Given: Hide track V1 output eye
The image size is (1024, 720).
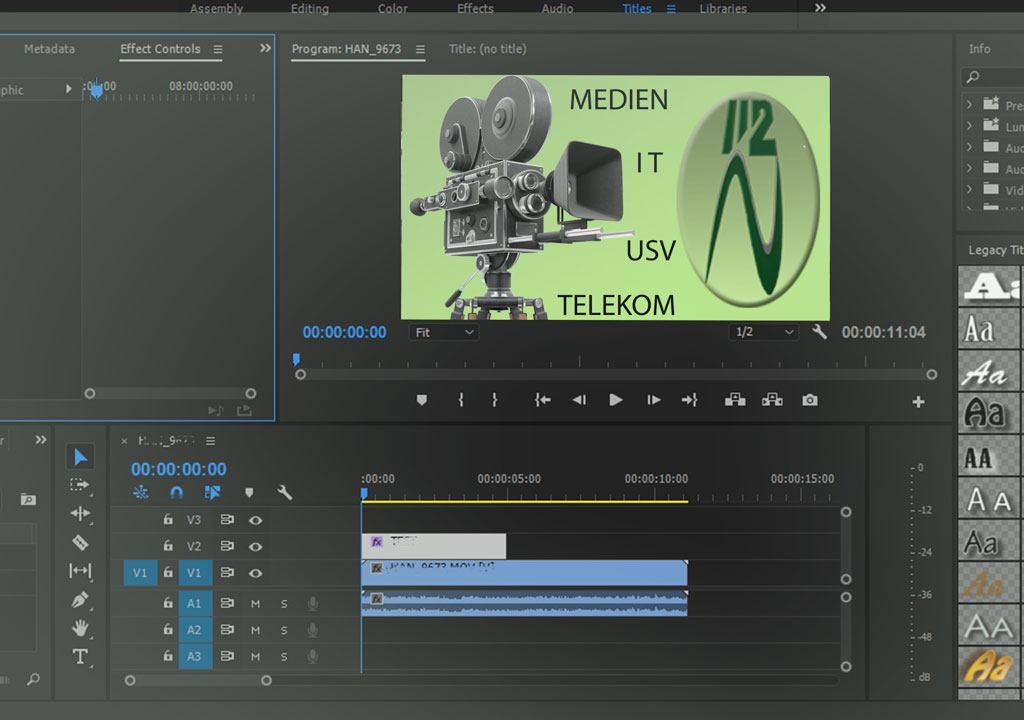Looking at the screenshot, I should point(255,573).
